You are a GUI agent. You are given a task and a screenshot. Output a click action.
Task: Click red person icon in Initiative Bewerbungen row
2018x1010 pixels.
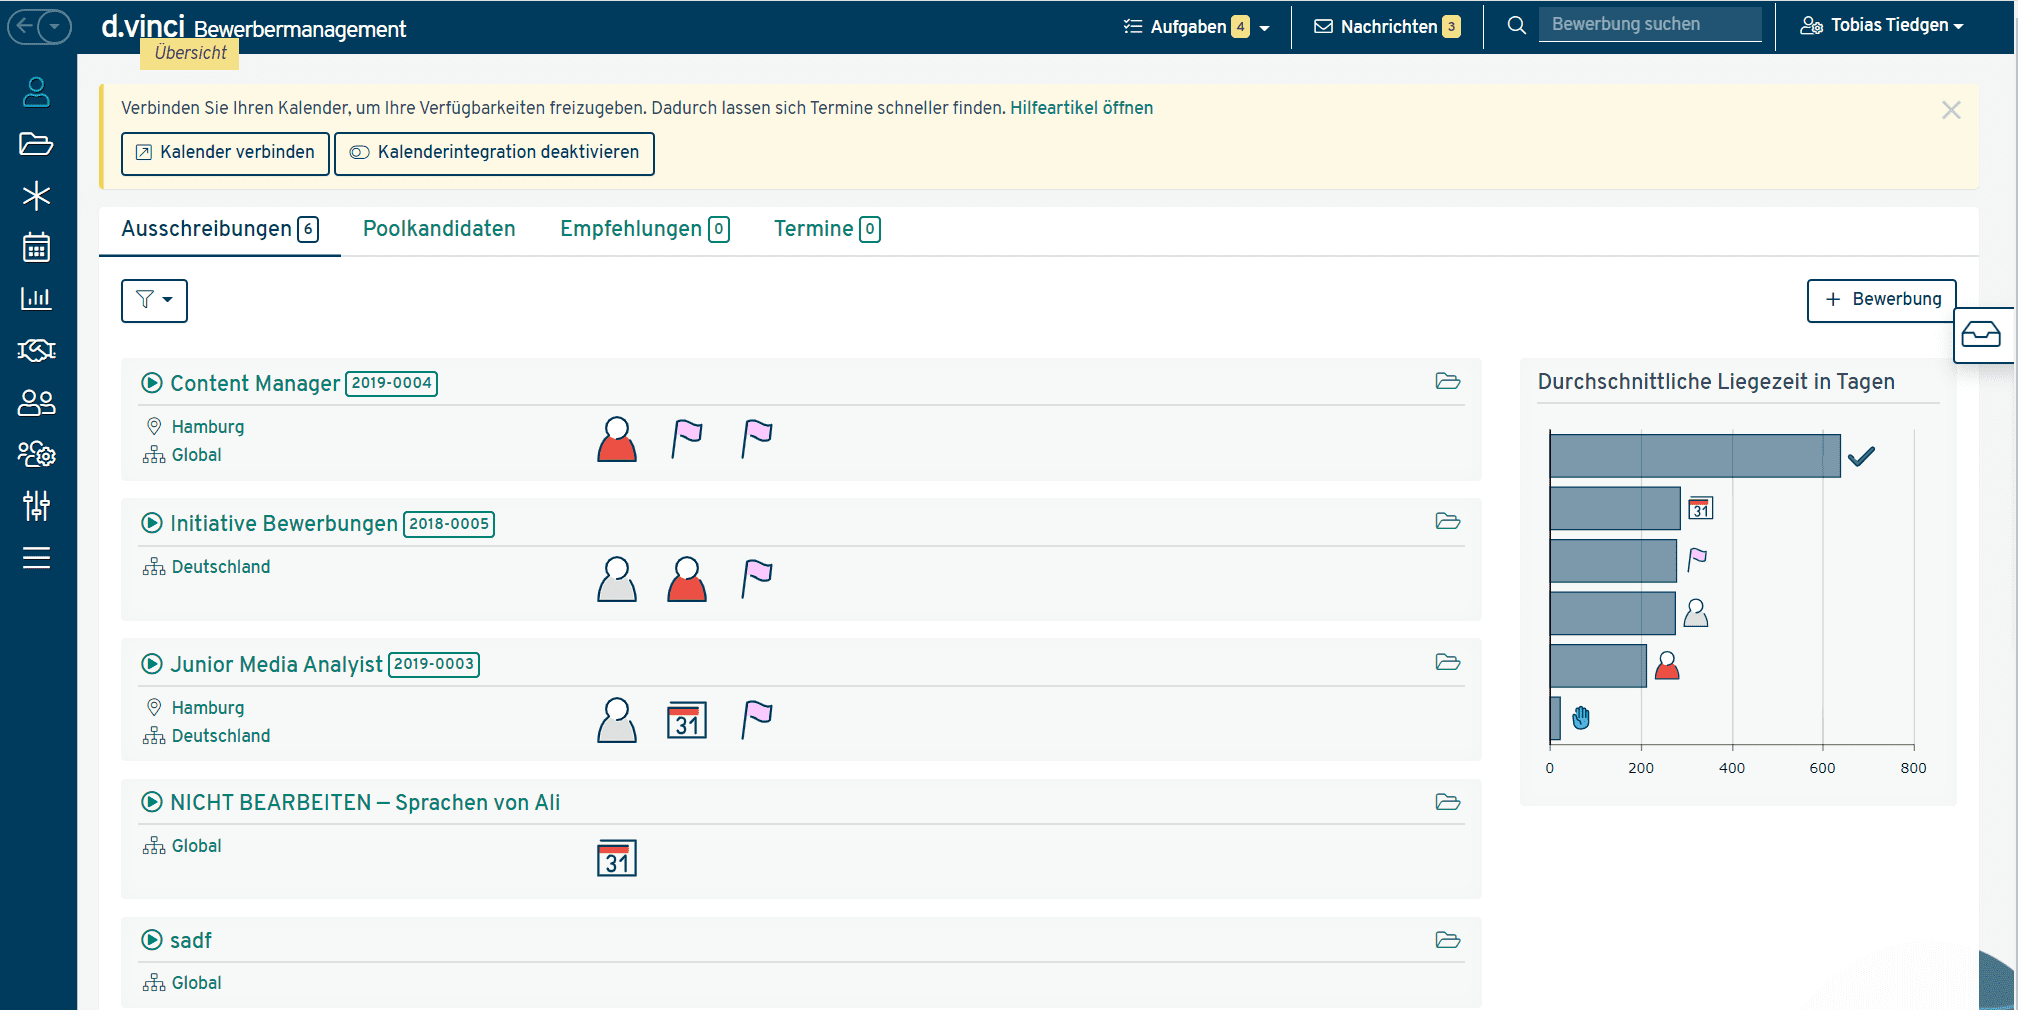686,579
